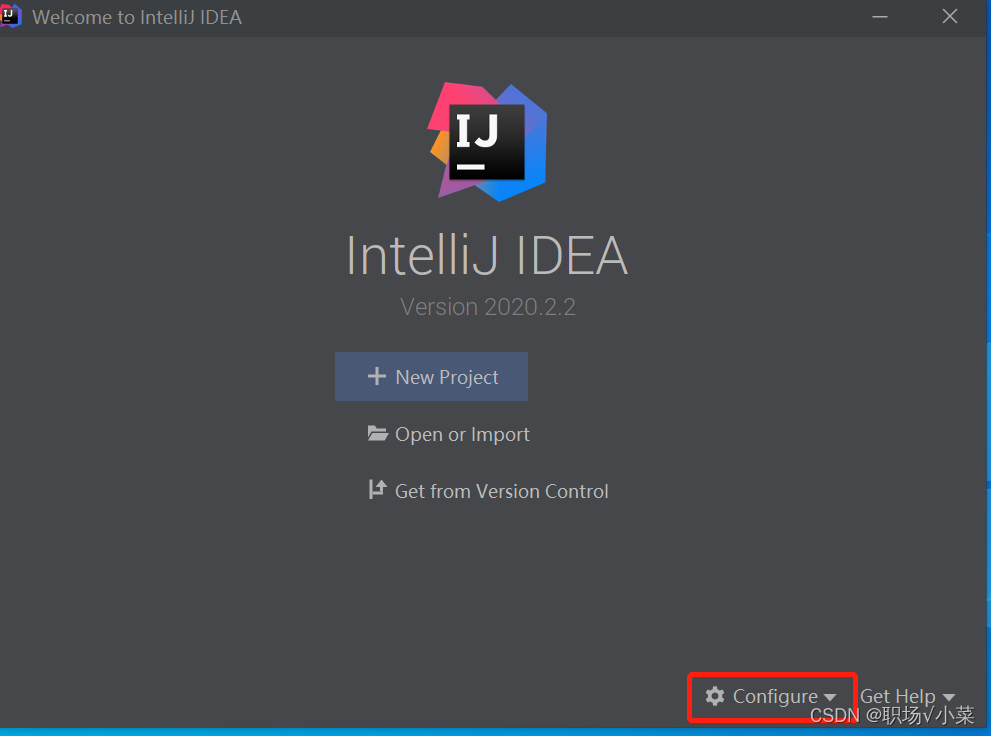Create a project with the New Project button
Viewport: 991px width, 736px height.
(431, 376)
